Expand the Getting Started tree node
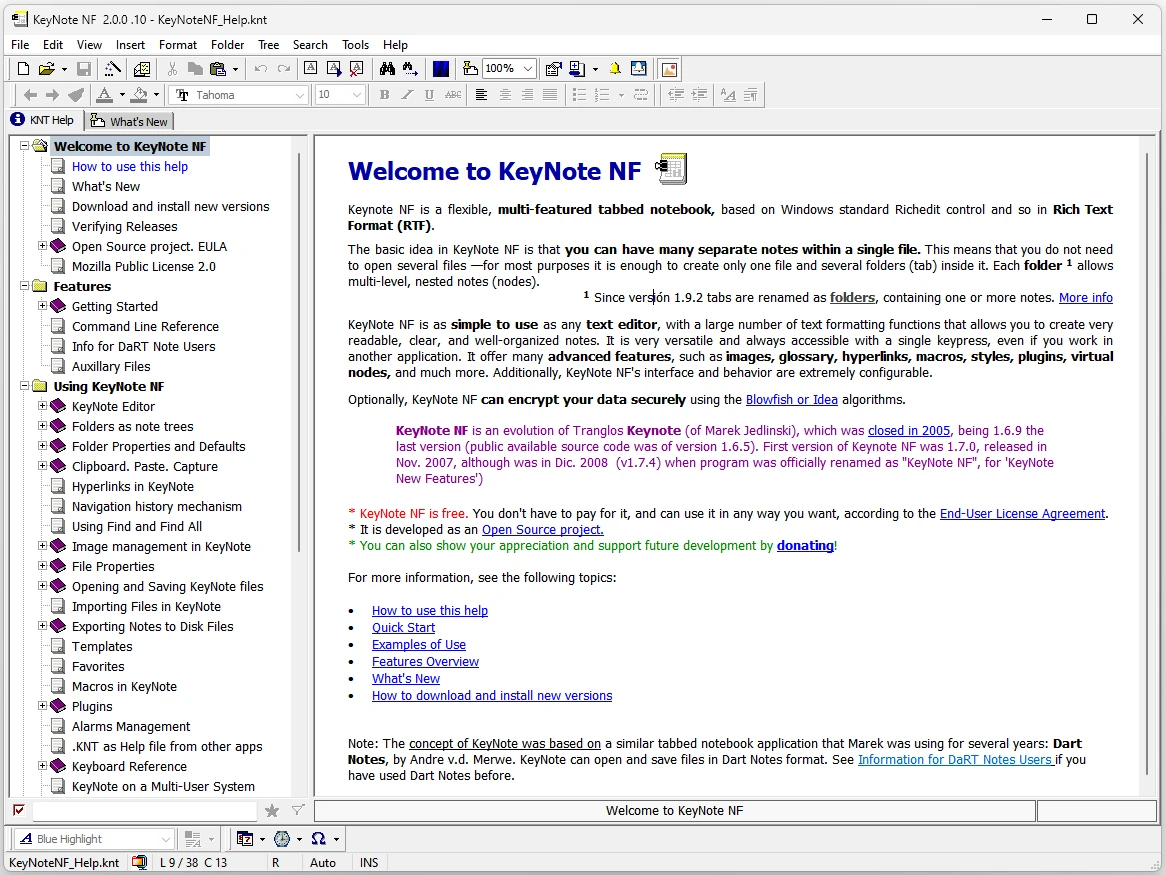The image size is (1166, 875). pyautogui.click(x=42, y=306)
